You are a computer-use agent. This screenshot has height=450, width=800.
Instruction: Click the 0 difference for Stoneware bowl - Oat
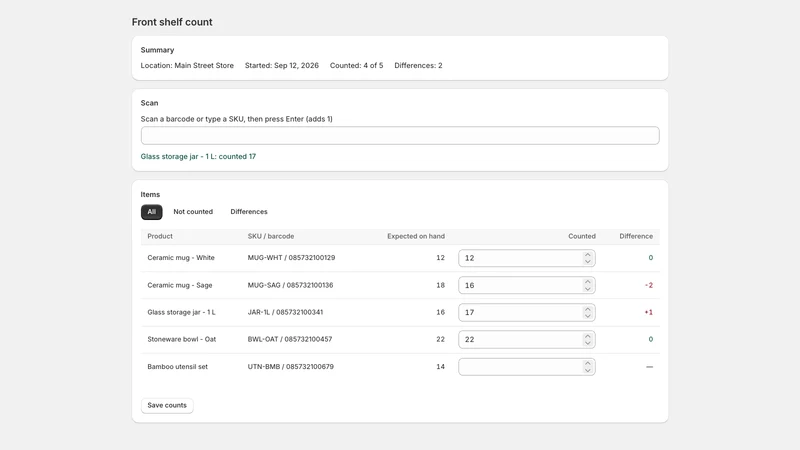pyautogui.click(x=651, y=339)
